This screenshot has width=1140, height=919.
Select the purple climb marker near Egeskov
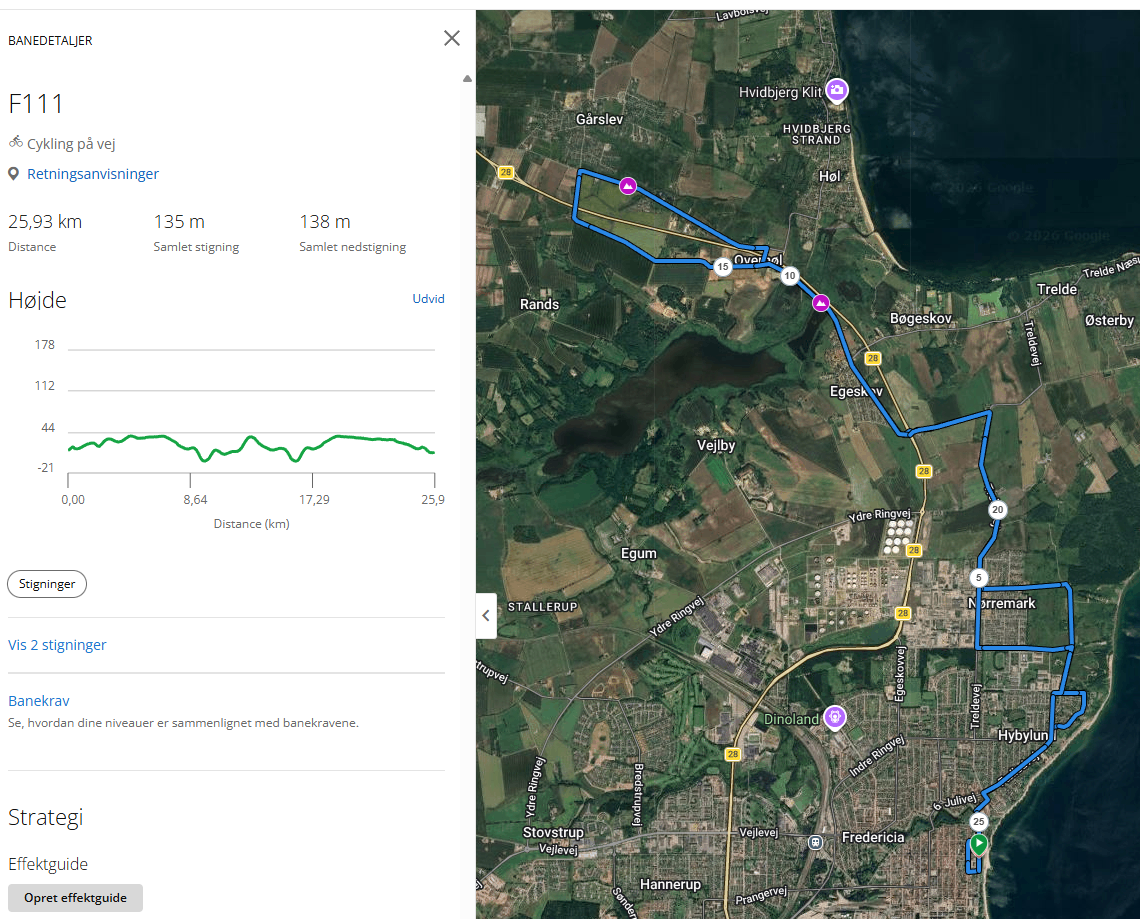tap(820, 303)
